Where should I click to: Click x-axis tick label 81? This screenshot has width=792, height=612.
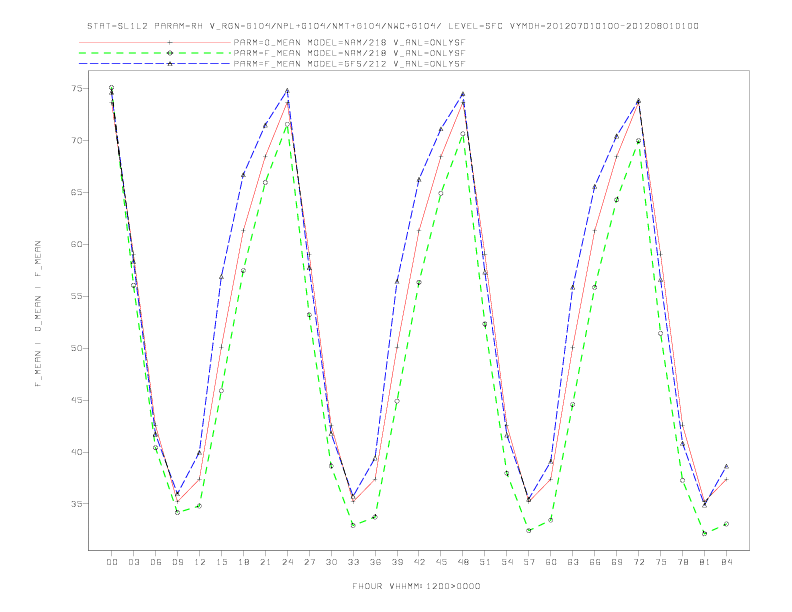pos(705,562)
